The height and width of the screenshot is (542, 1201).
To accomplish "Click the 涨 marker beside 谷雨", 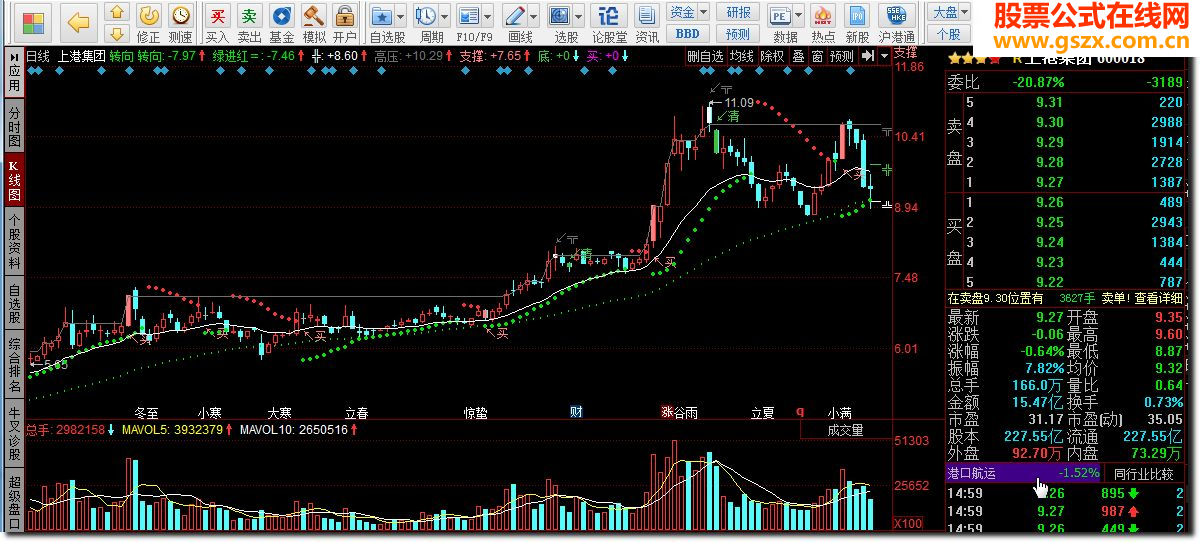I will point(667,411).
